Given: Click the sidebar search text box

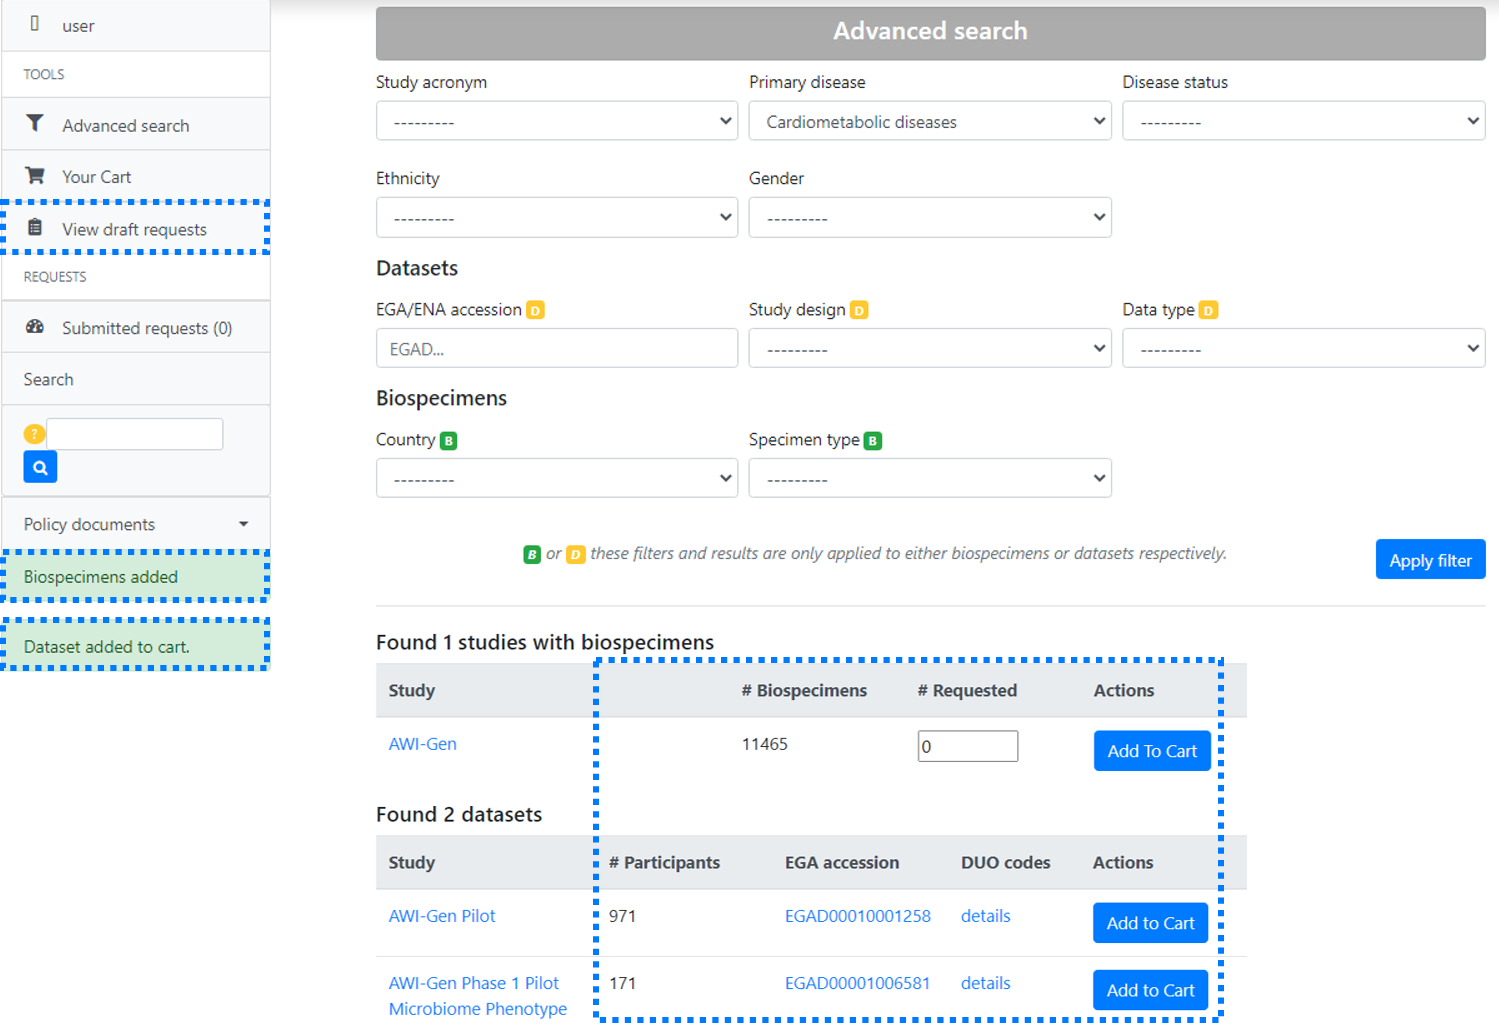Looking at the screenshot, I should 135,434.
